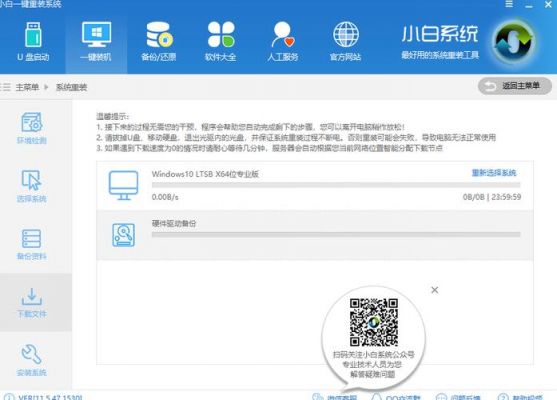This screenshot has height=400, width=557.
Task: Click the version info icon in status bar
Action: coord(9,397)
